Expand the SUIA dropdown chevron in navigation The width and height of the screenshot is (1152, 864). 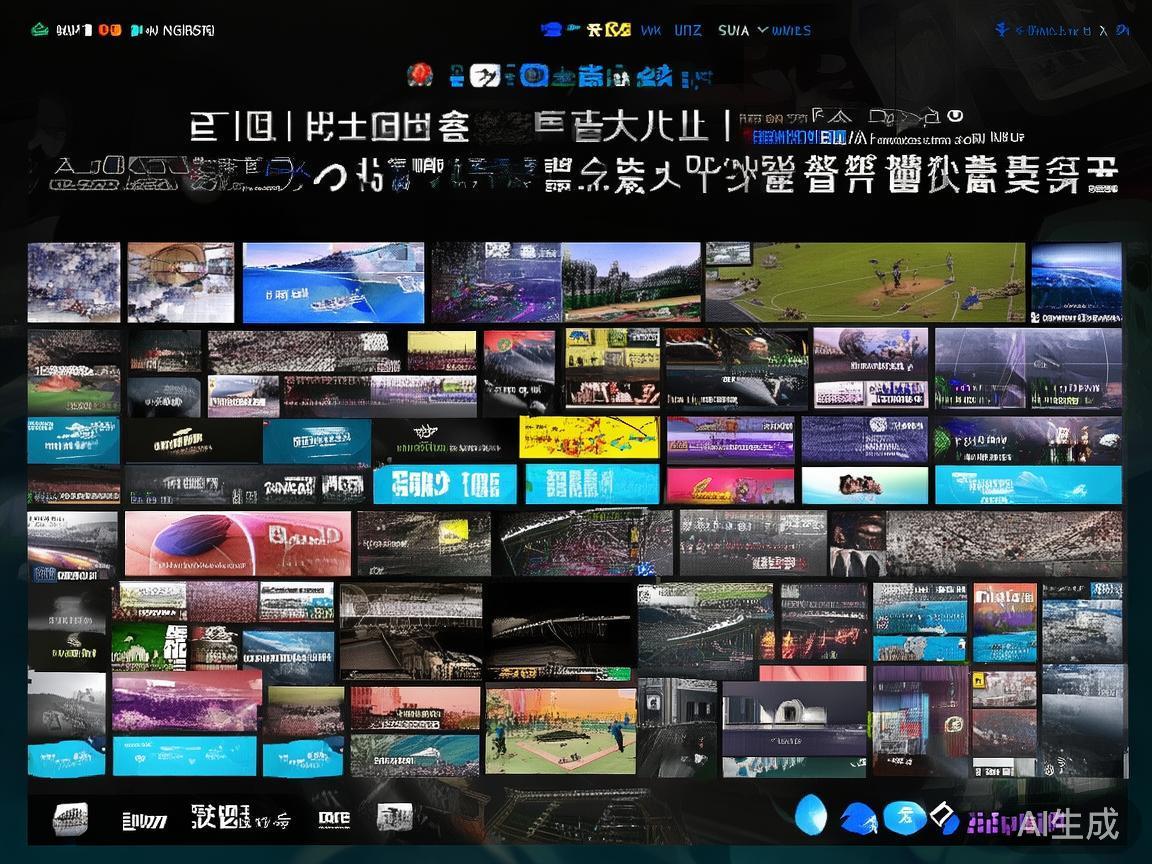tap(763, 30)
